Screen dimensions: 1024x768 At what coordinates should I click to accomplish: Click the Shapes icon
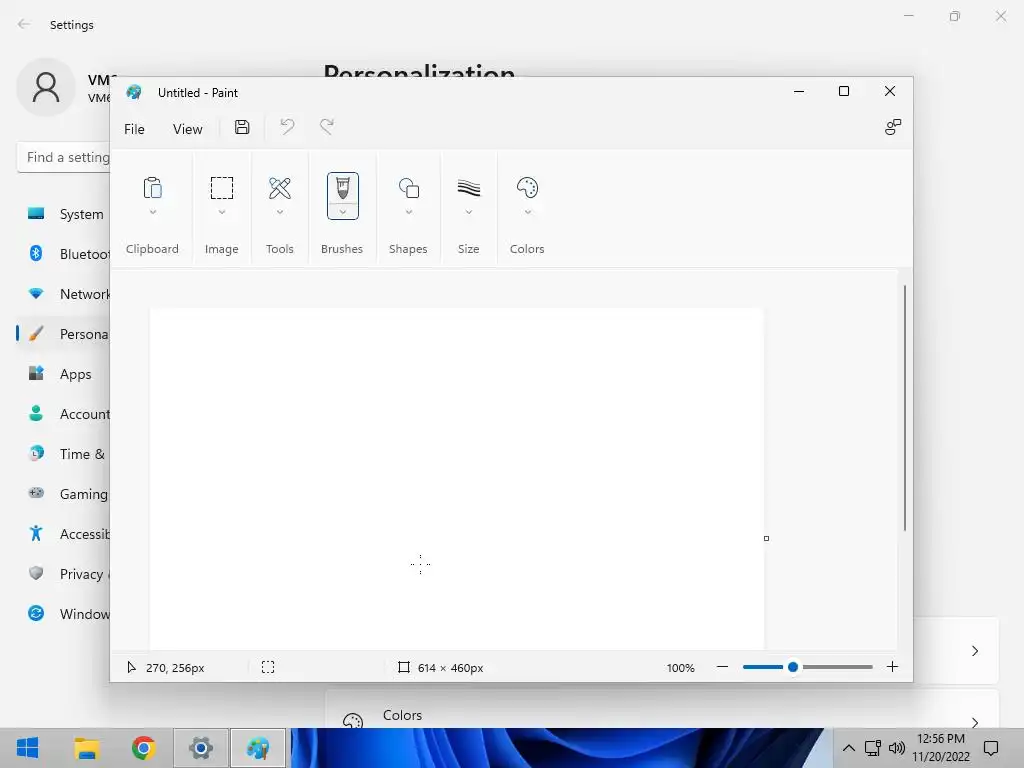409,188
